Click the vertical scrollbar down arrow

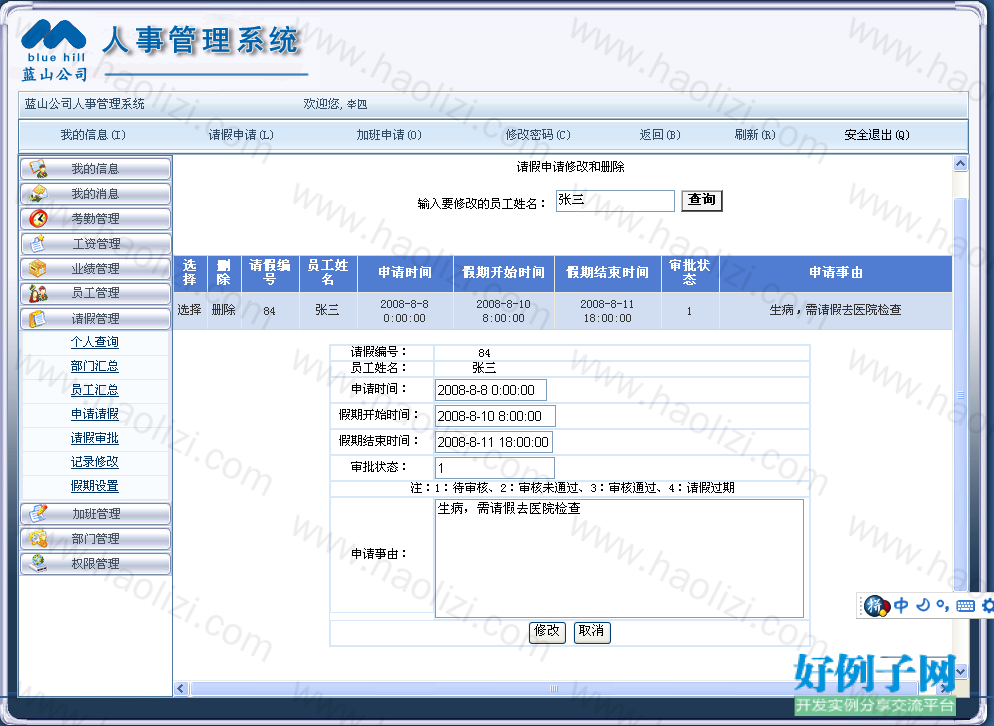(x=960, y=671)
